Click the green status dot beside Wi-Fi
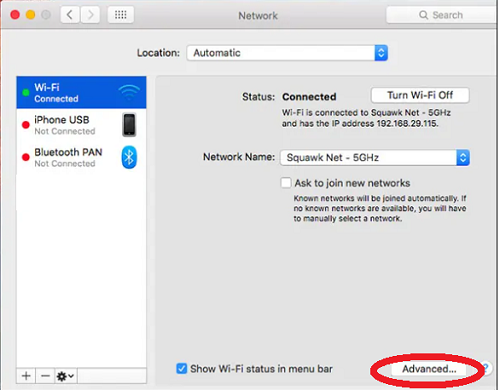The height and width of the screenshot is (390, 500). pyautogui.click(x=26, y=92)
